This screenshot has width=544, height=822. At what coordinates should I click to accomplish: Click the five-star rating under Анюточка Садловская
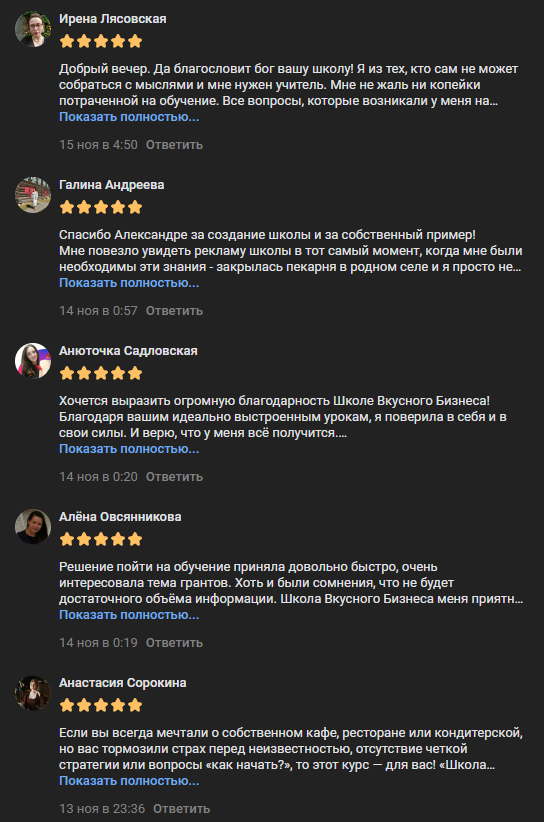(101, 373)
